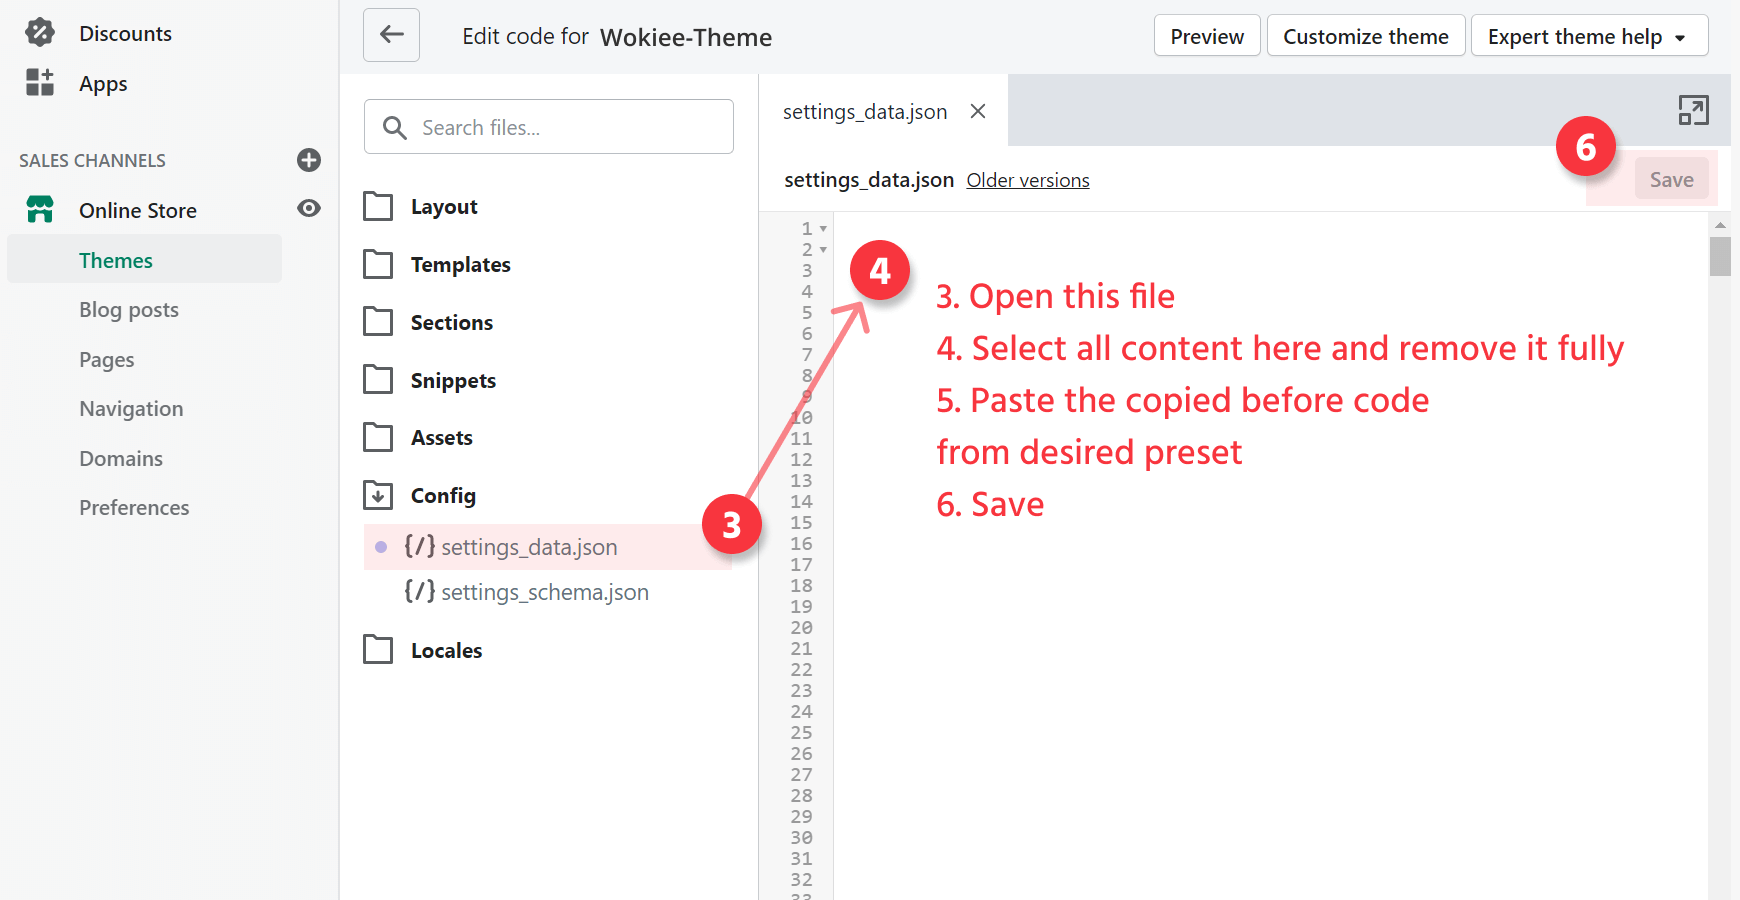The height and width of the screenshot is (900, 1740).
Task: Click the Sections folder icon
Action: (378, 322)
